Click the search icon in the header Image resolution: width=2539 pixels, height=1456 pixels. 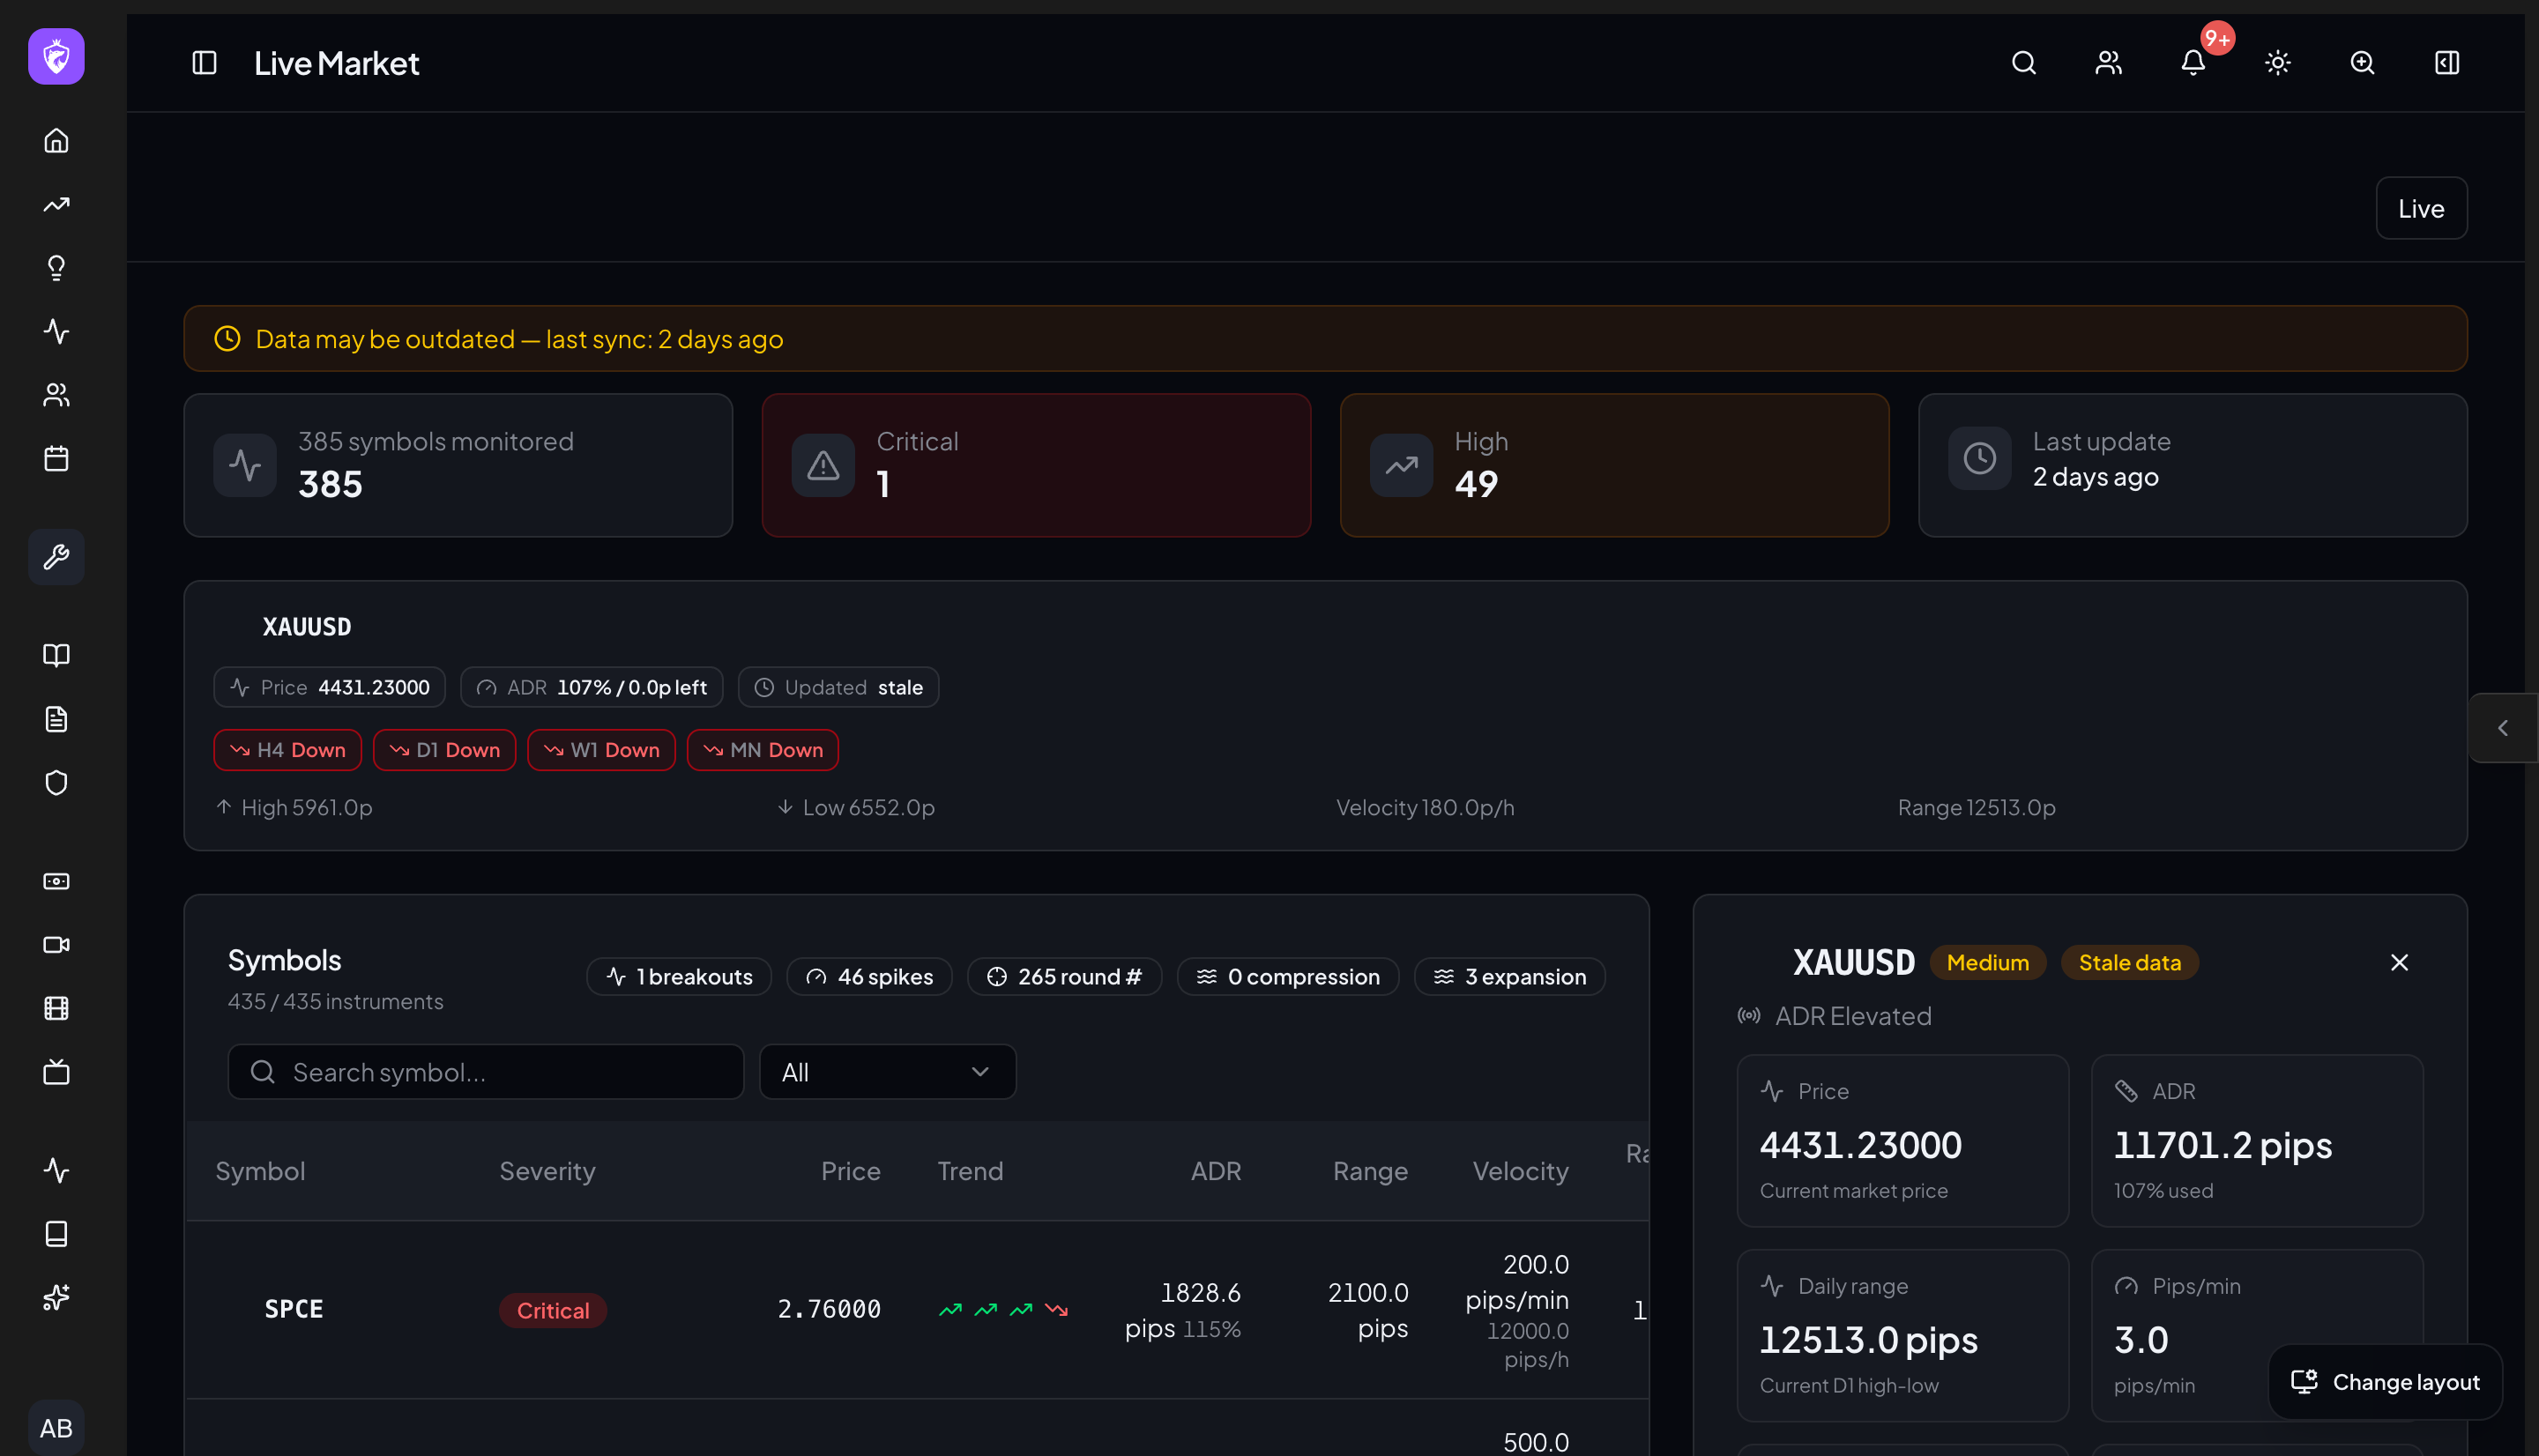tap(2023, 63)
